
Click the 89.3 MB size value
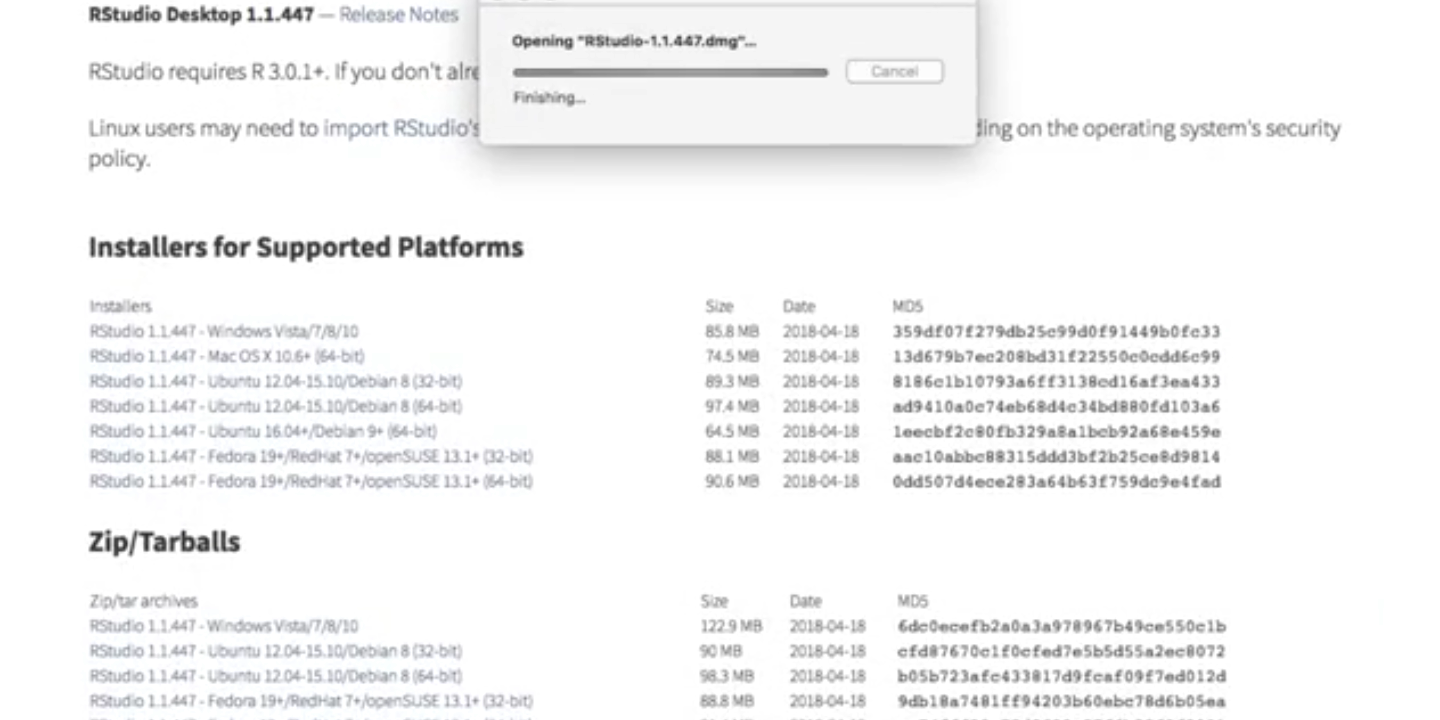732,381
